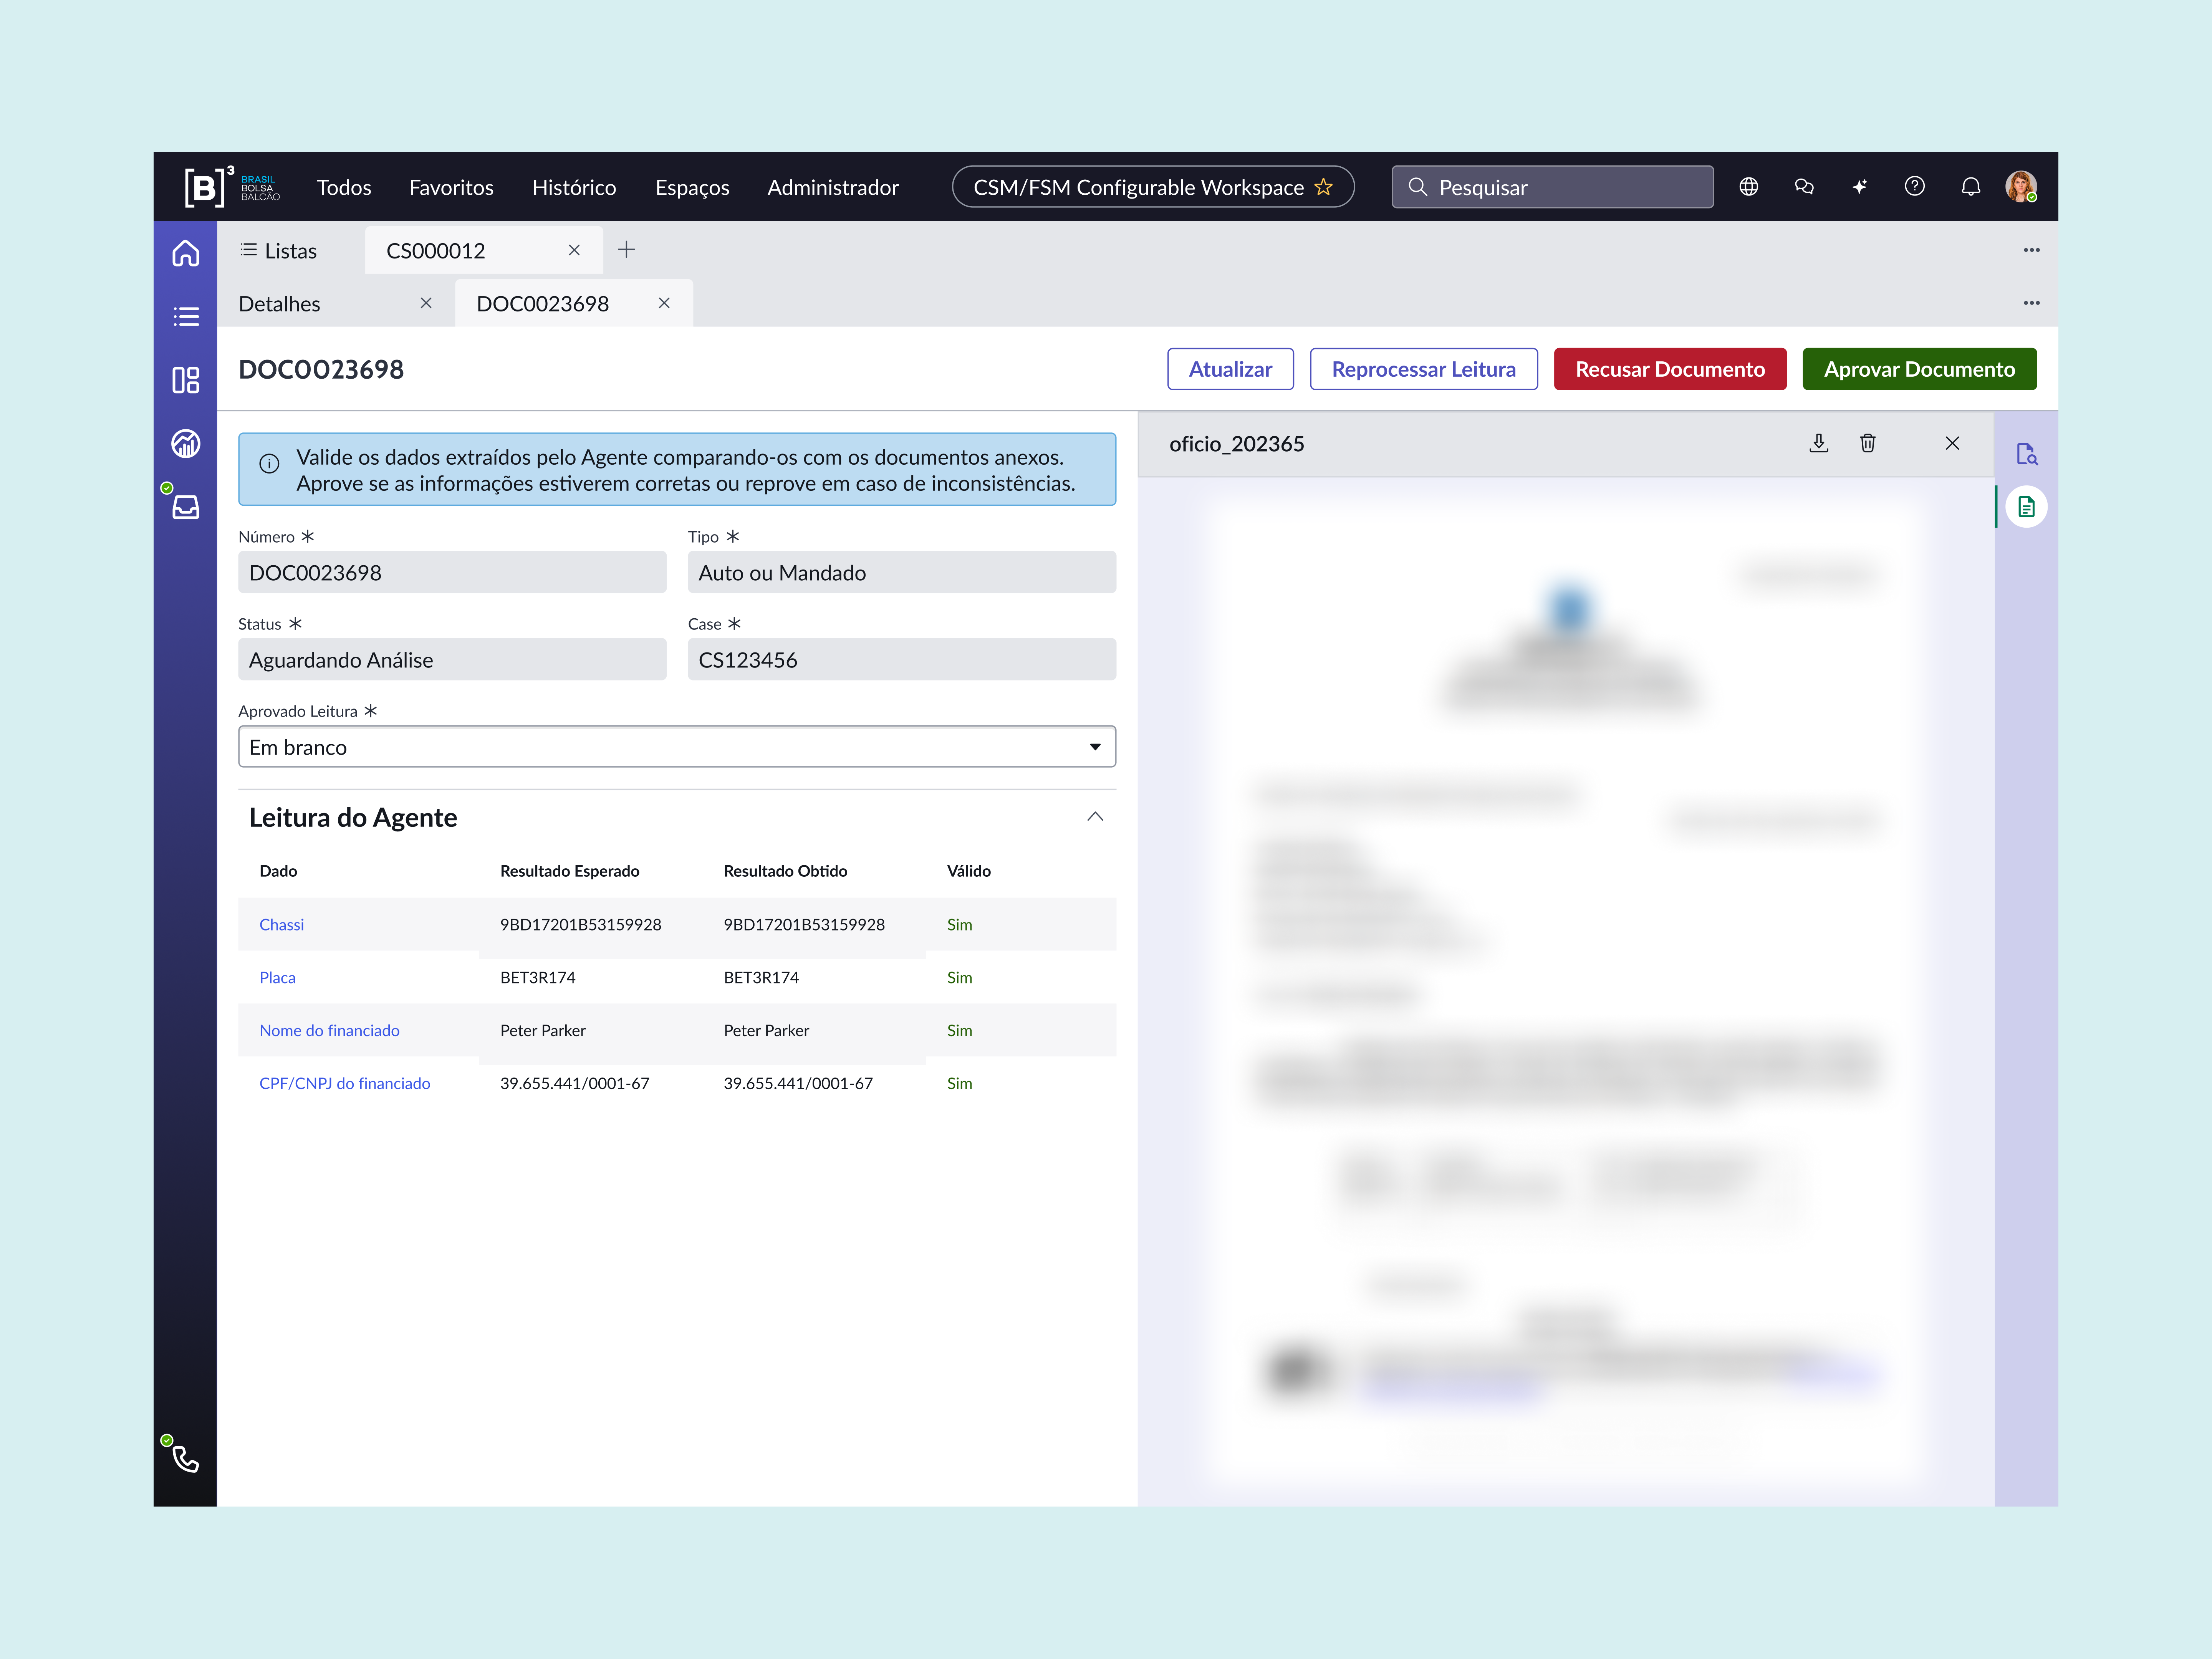Screen dimensions: 2212x1659
Task: Open the list view sidebar icon
Action: (x=185, y=317)
